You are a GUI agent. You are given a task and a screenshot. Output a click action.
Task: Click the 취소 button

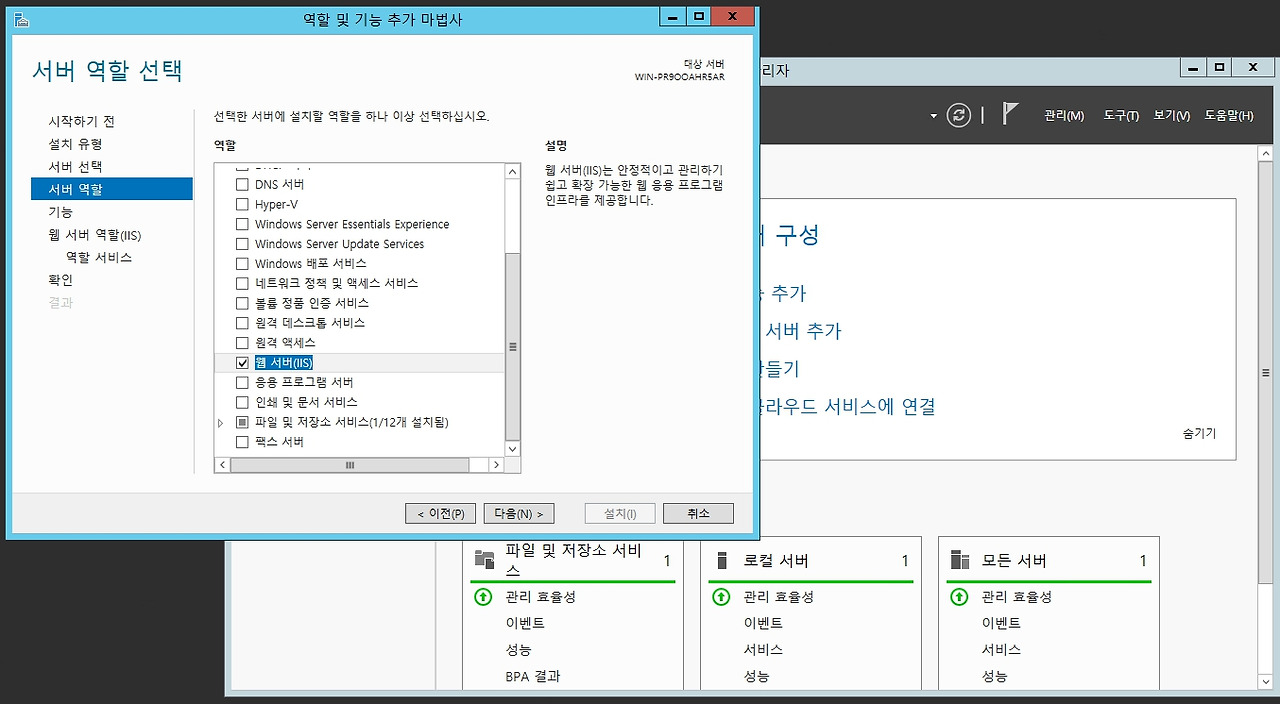point(698,513)
